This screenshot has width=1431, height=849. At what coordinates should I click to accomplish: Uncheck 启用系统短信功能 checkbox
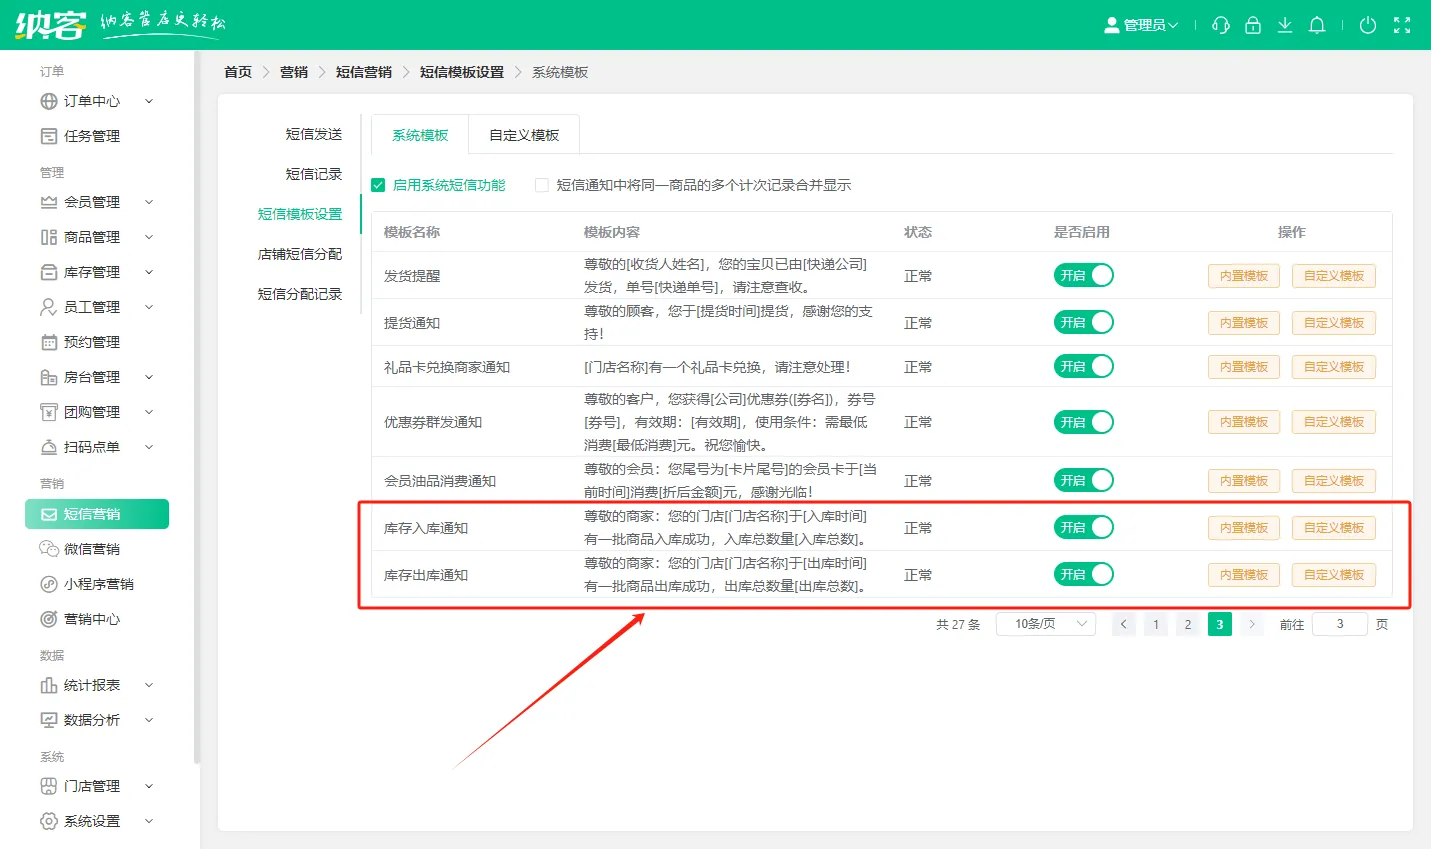pos(378,185)
